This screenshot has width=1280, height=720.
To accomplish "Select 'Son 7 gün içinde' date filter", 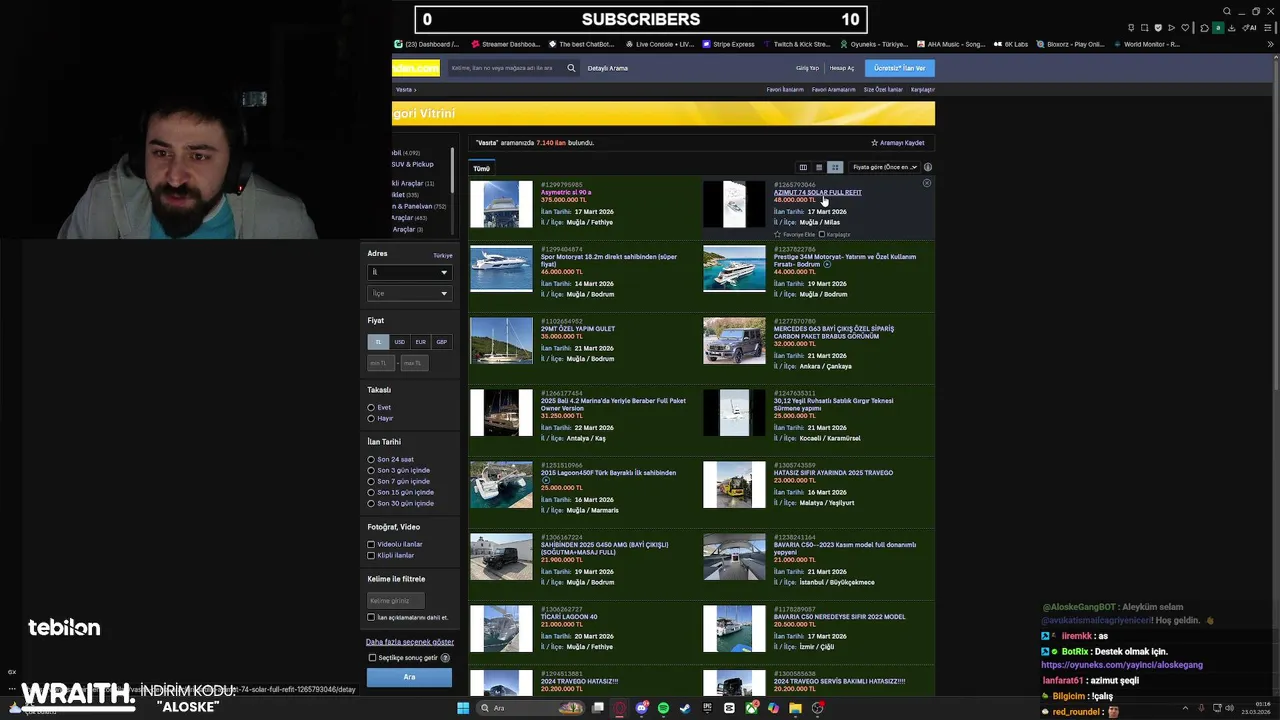I will (x=371, y=482).
